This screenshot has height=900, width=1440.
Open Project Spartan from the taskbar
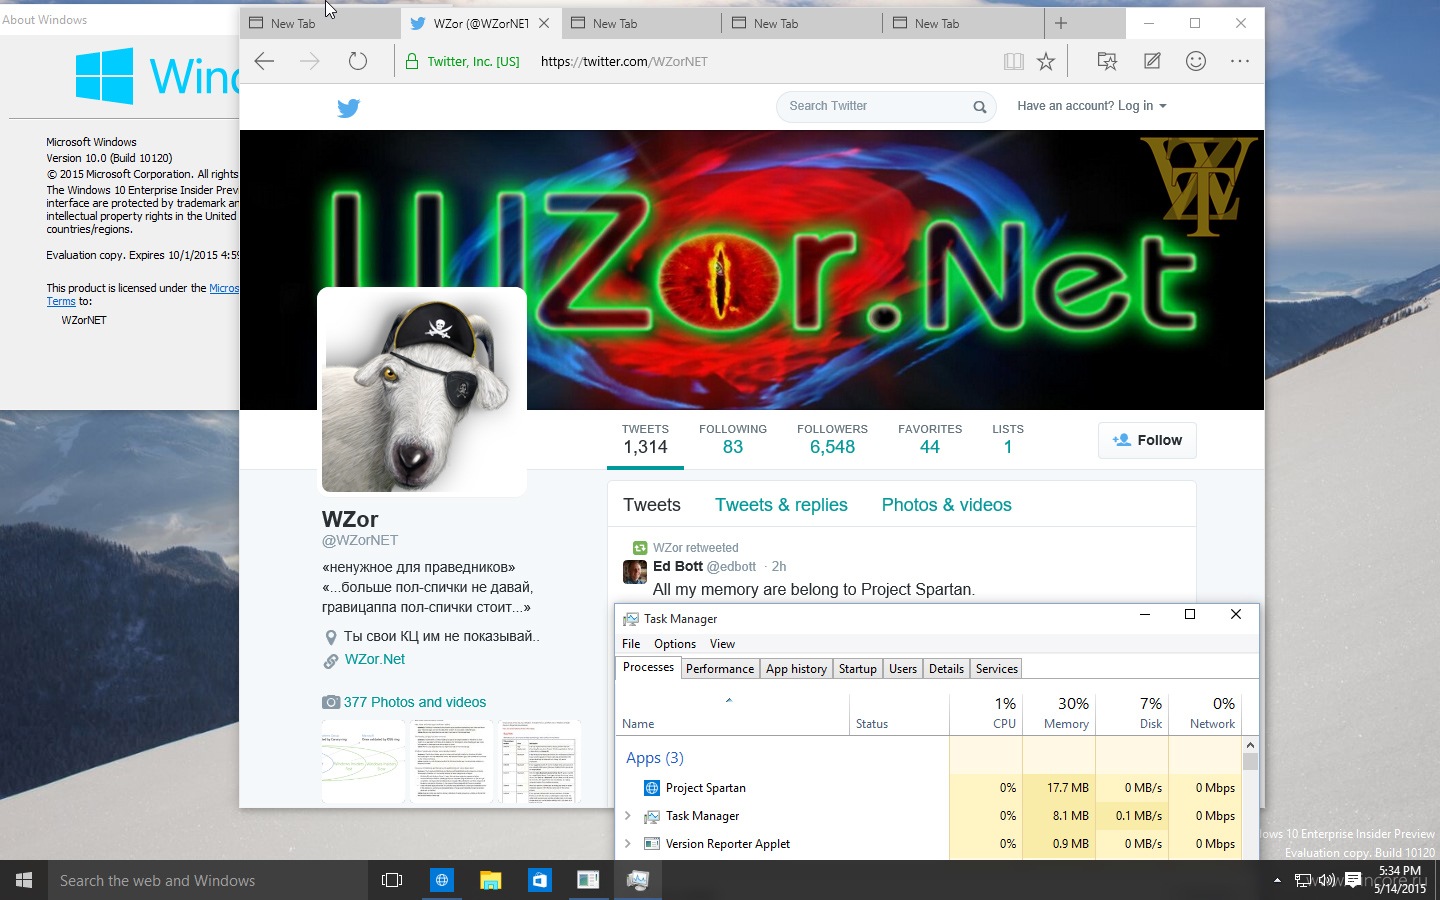(x=441, y=880)
